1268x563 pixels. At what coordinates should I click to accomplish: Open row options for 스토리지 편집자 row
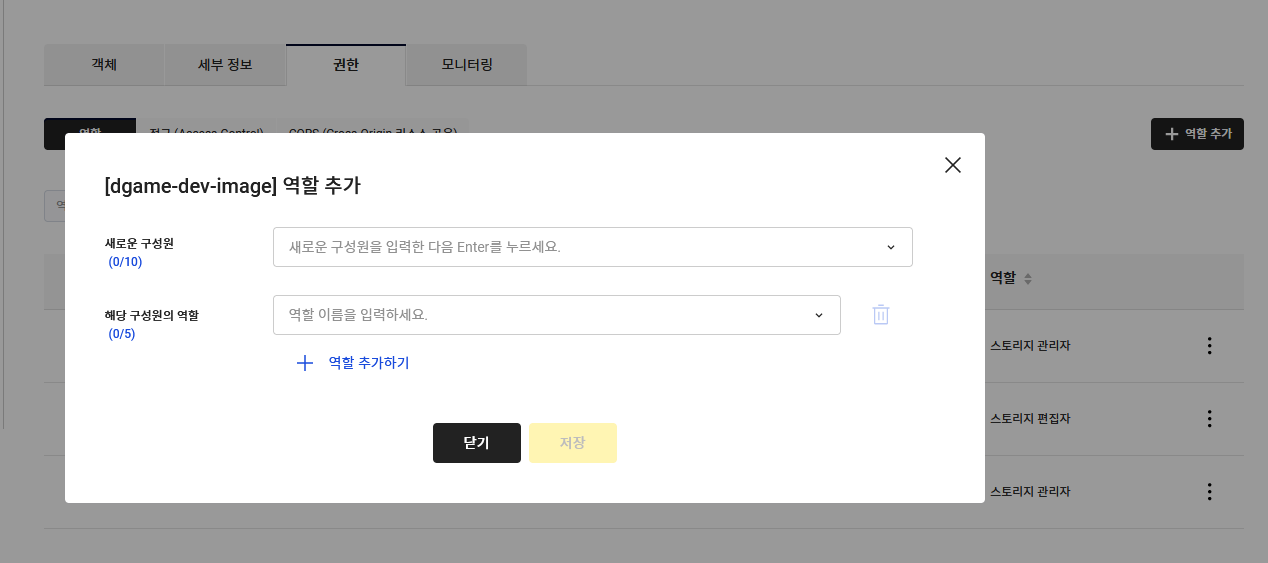[1209, 419]
